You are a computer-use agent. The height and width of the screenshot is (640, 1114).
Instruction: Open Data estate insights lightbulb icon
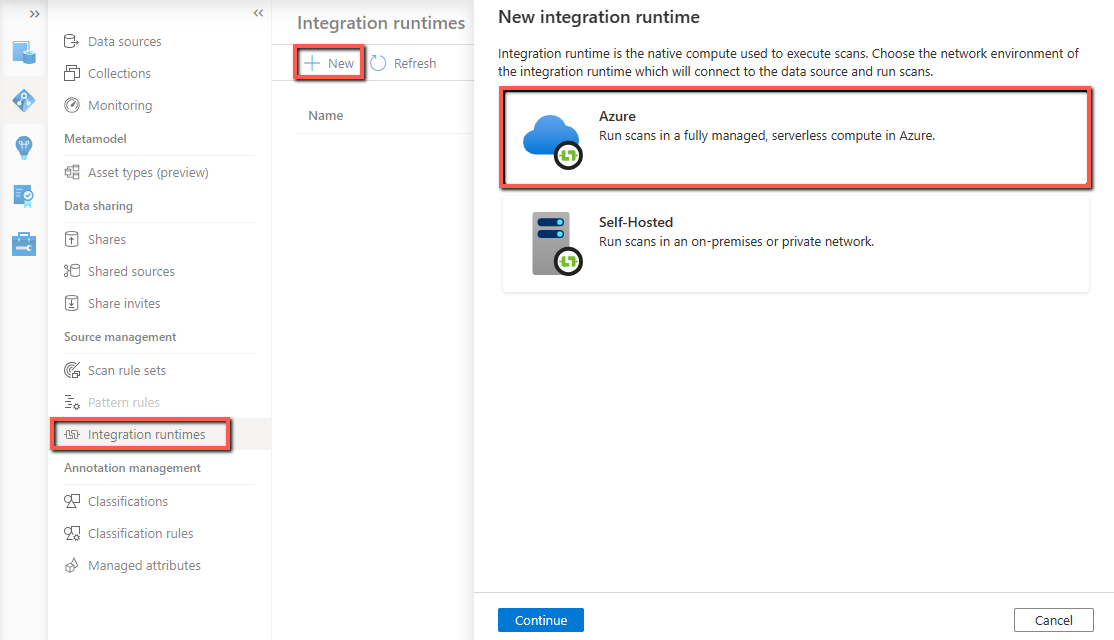[24, 148]
